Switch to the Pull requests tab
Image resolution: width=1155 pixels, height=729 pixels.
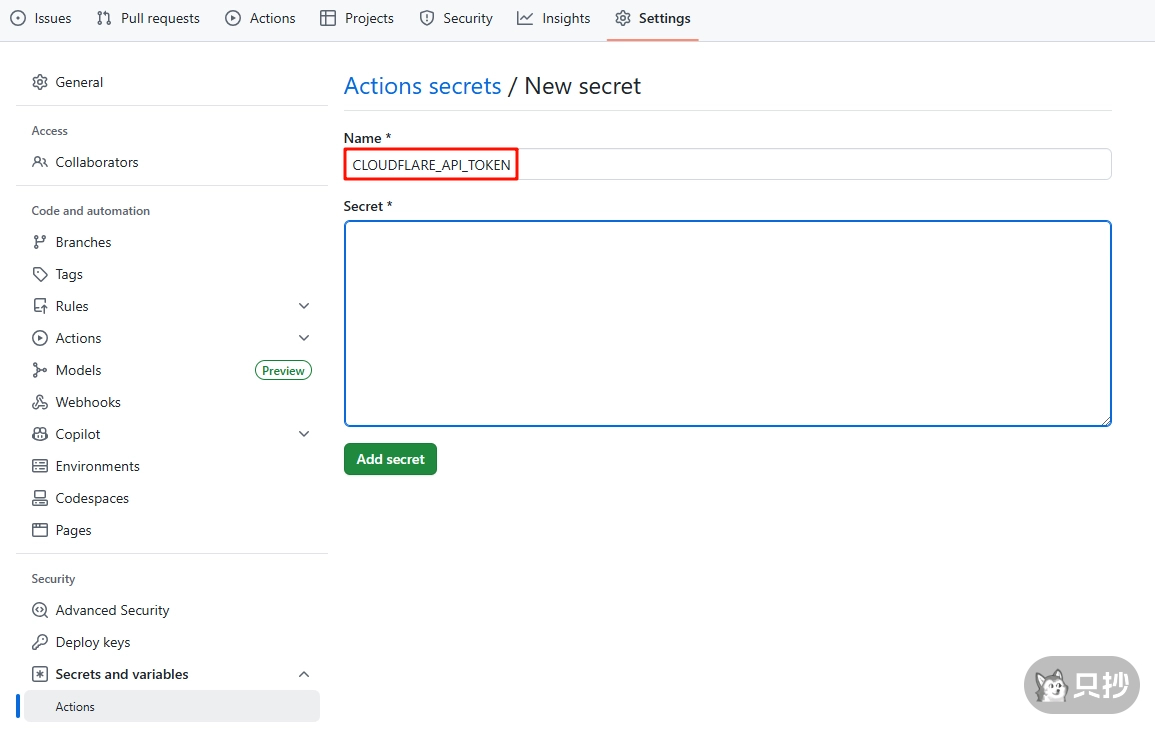(147, 17)
